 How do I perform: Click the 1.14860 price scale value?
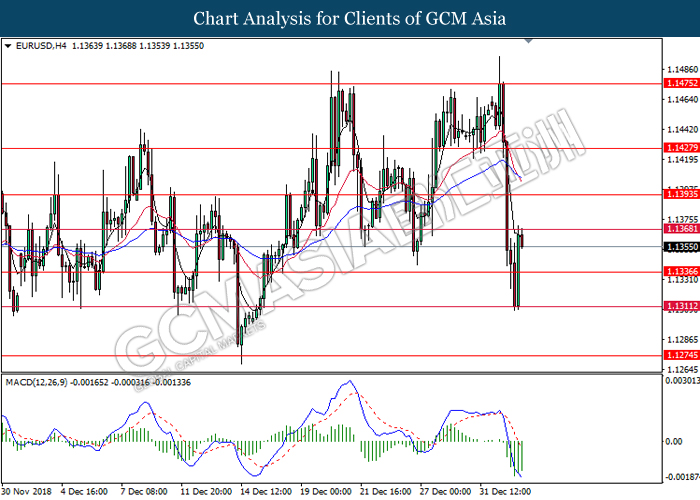[x=680, y=70]
